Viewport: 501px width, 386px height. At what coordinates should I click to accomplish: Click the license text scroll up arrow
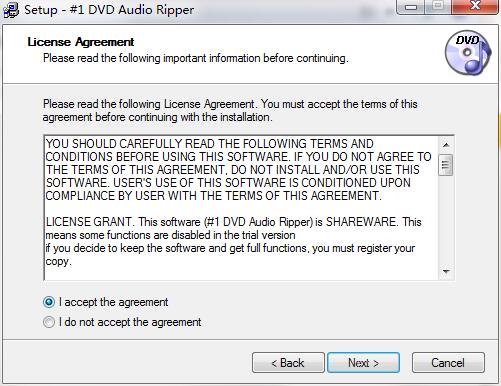coord(446,145)
